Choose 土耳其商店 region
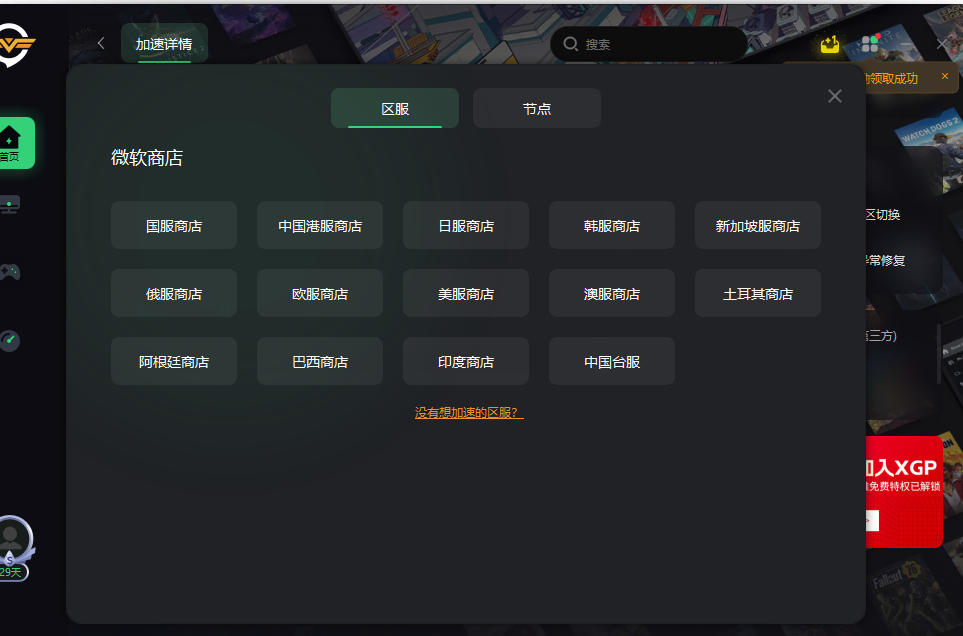Screen dimensions: 963x636 tap(758, 293)
